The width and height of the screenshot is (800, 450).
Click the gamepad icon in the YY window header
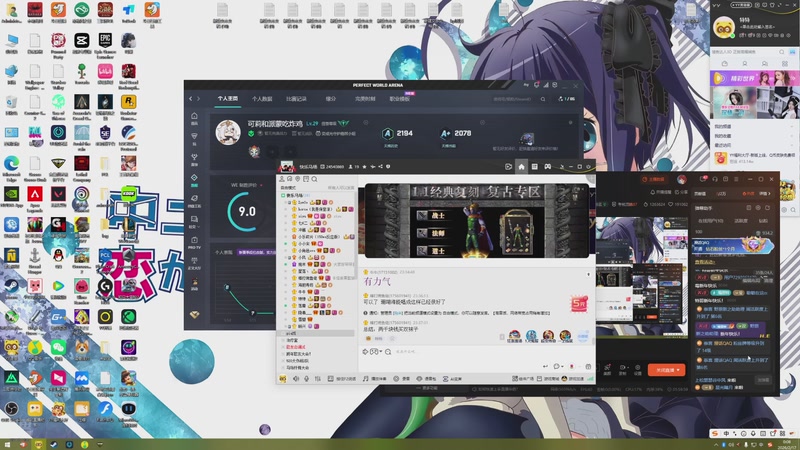pos(547,167)
